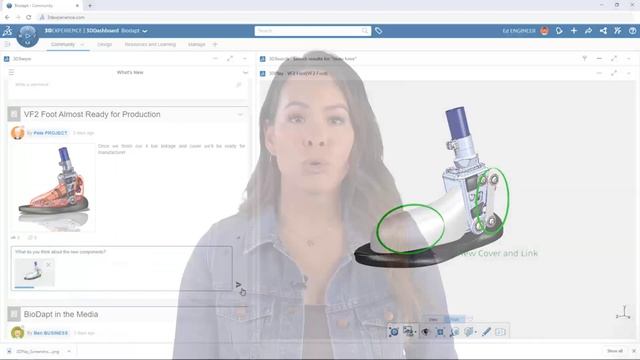The image size is (640, 360).
Task: Open the 3DSwym hamburger menu
Action: (x=11, y=72)
